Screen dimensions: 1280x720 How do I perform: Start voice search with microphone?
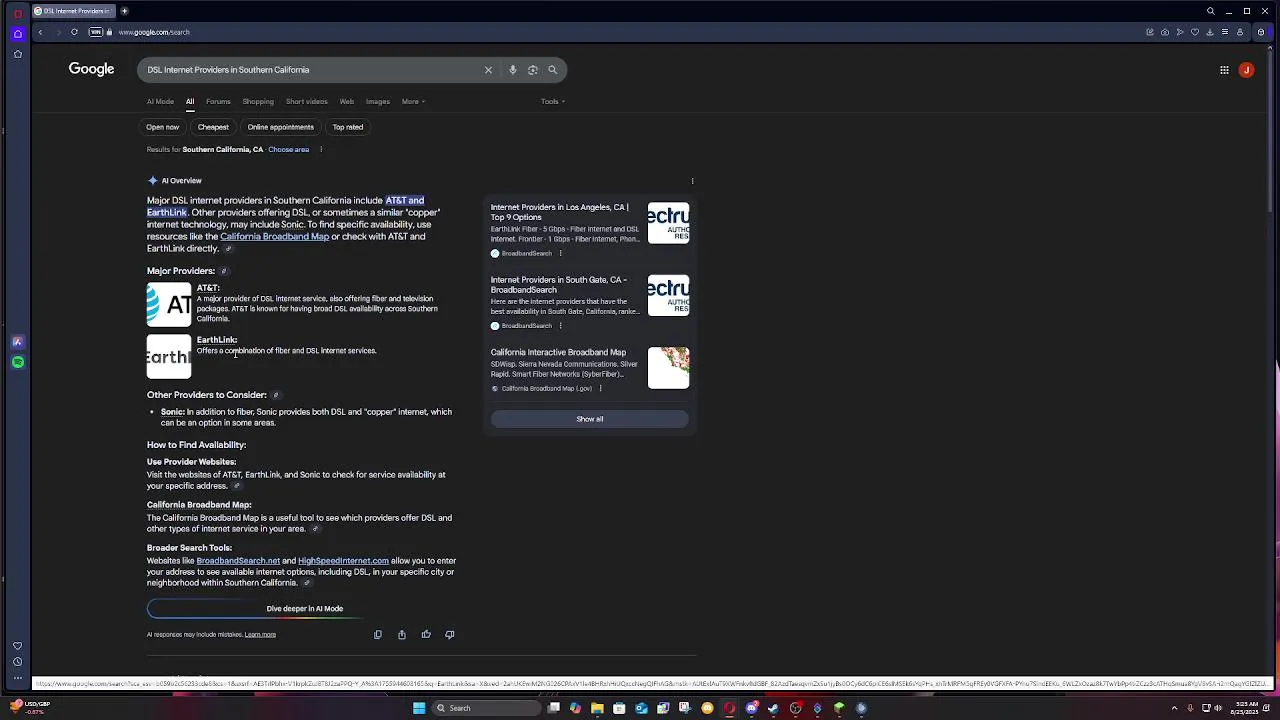click(x=512, y=70)
